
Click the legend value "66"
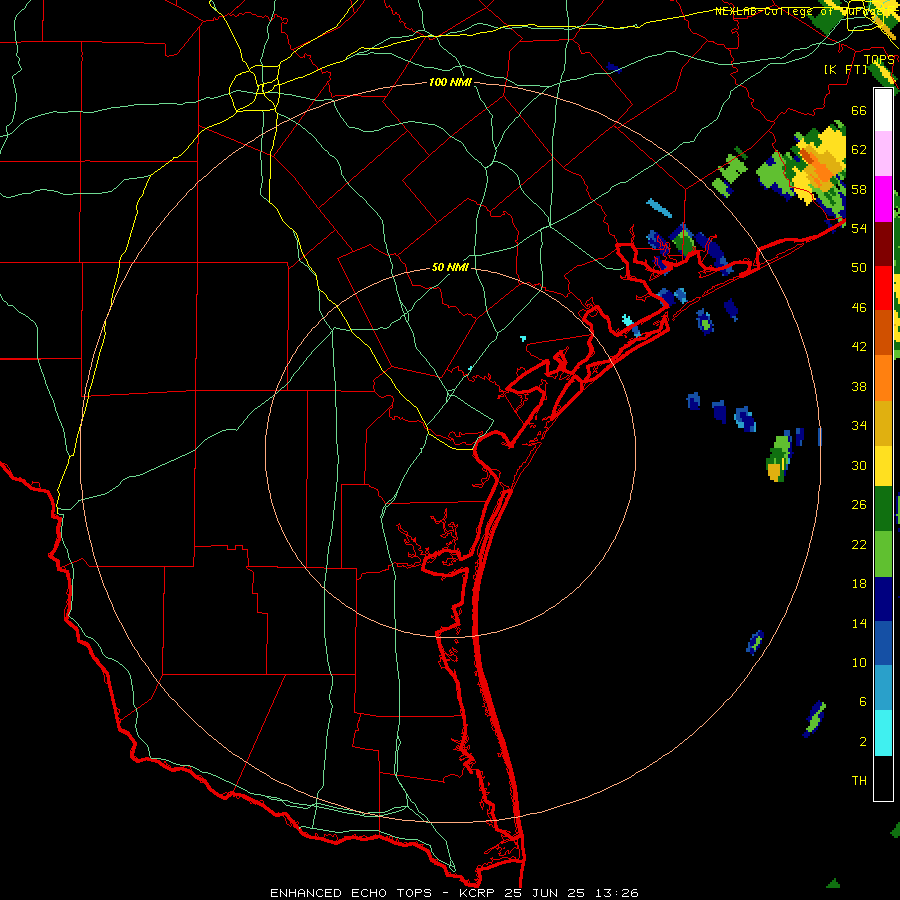point(859,110)
